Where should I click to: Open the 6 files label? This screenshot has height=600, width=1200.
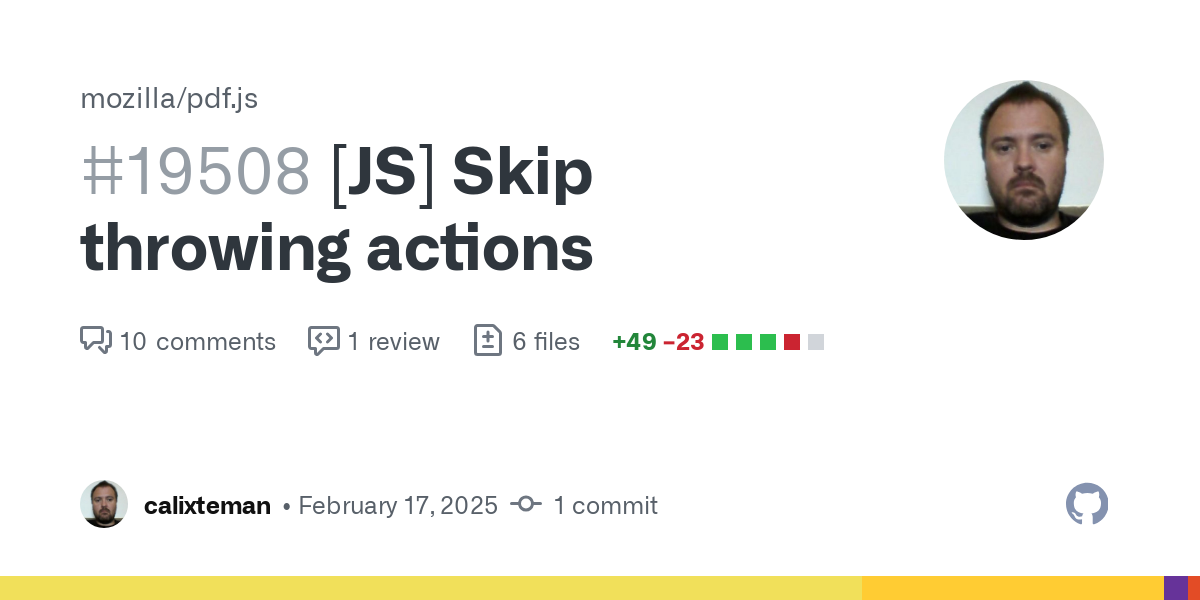click(545, 342)
